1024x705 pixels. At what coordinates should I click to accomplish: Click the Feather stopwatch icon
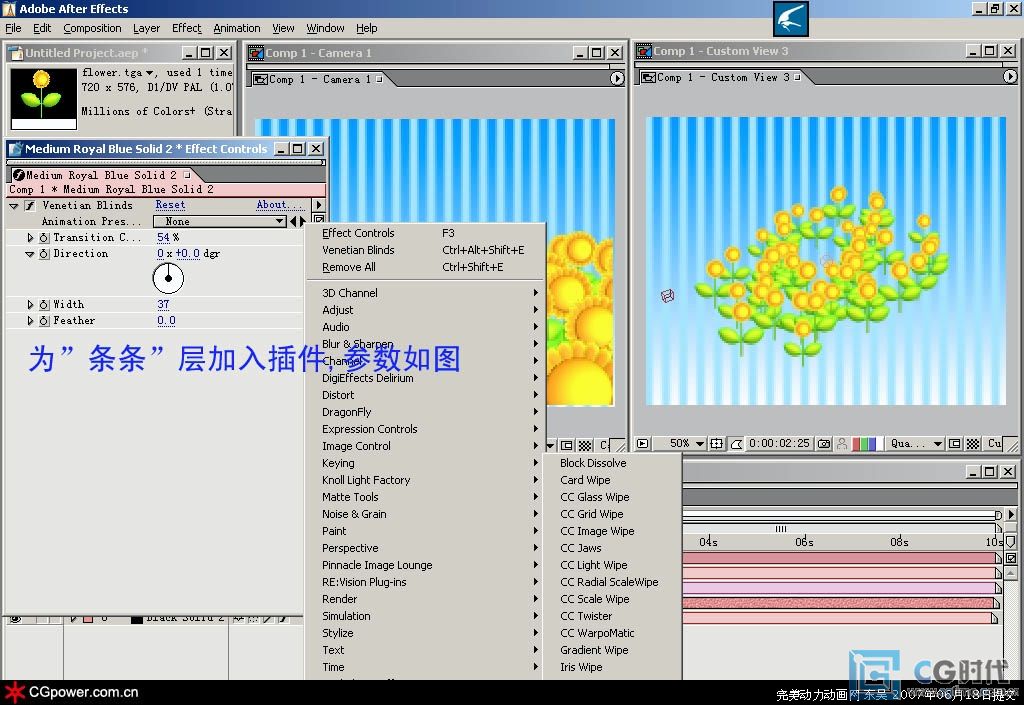[x=44, y=321]
